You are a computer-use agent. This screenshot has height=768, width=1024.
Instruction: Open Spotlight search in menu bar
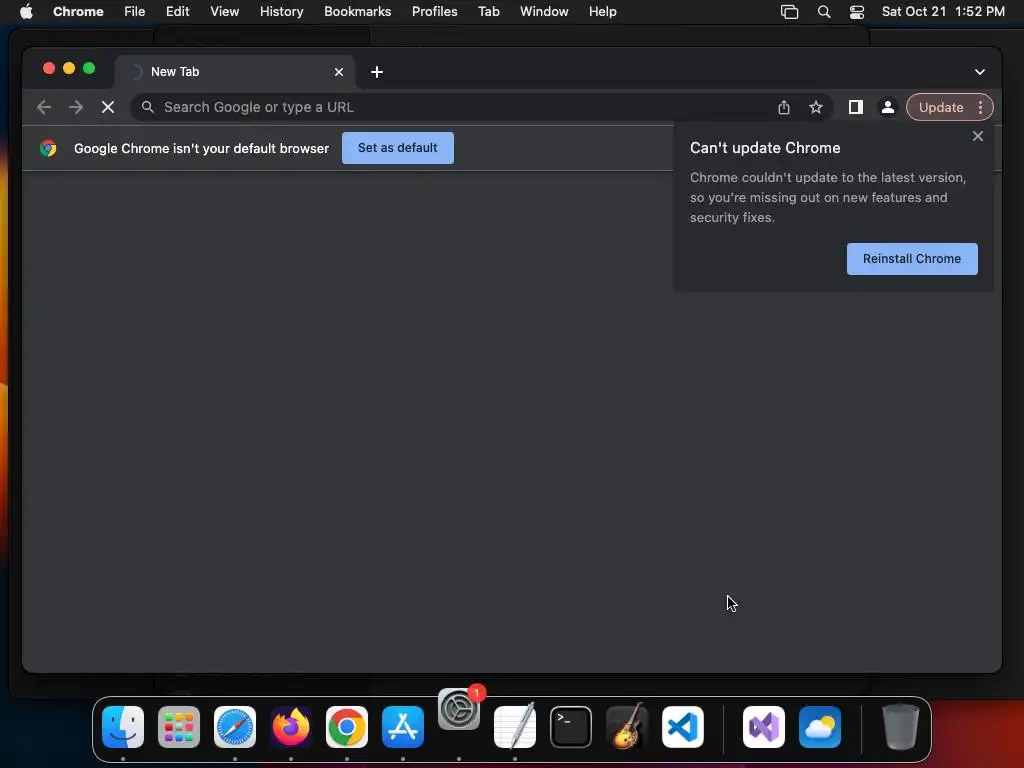coord(824,12)
